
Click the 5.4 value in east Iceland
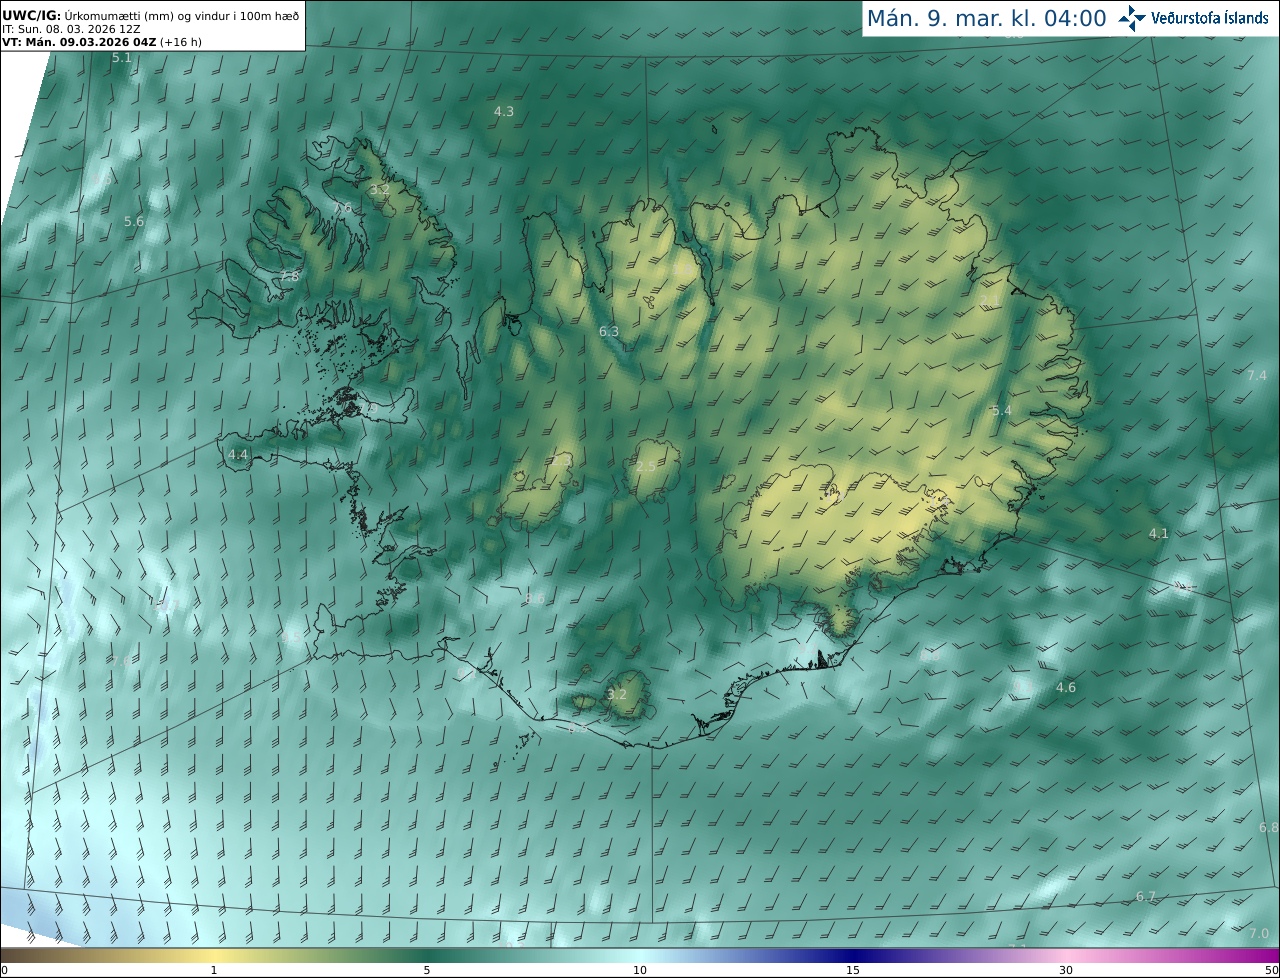coord(1002,411)
